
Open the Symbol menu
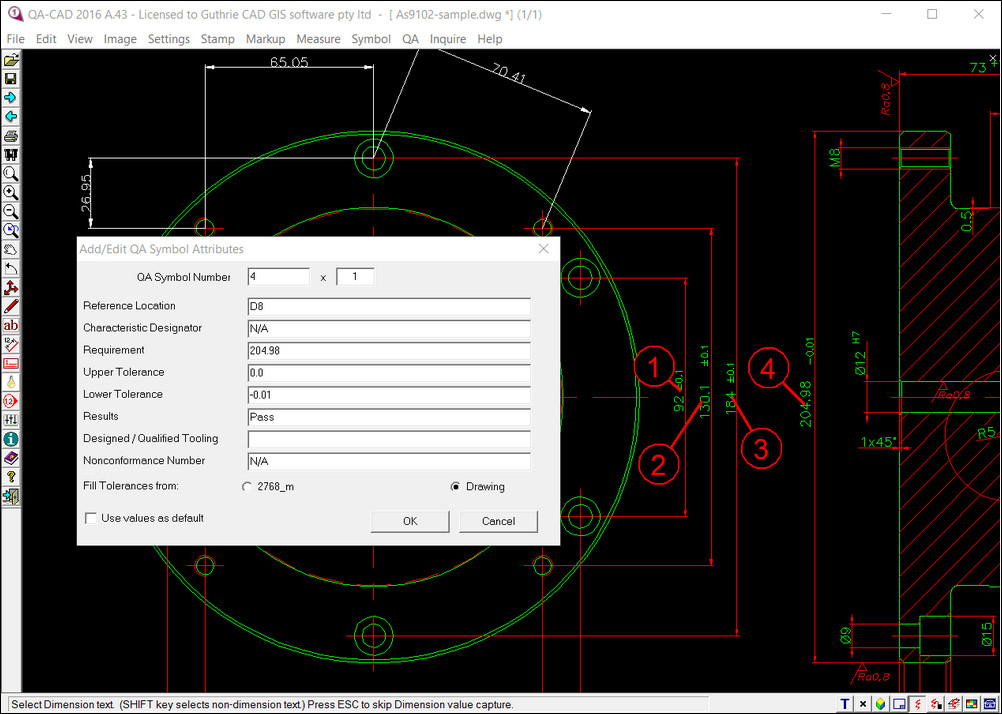pos(371,39)
